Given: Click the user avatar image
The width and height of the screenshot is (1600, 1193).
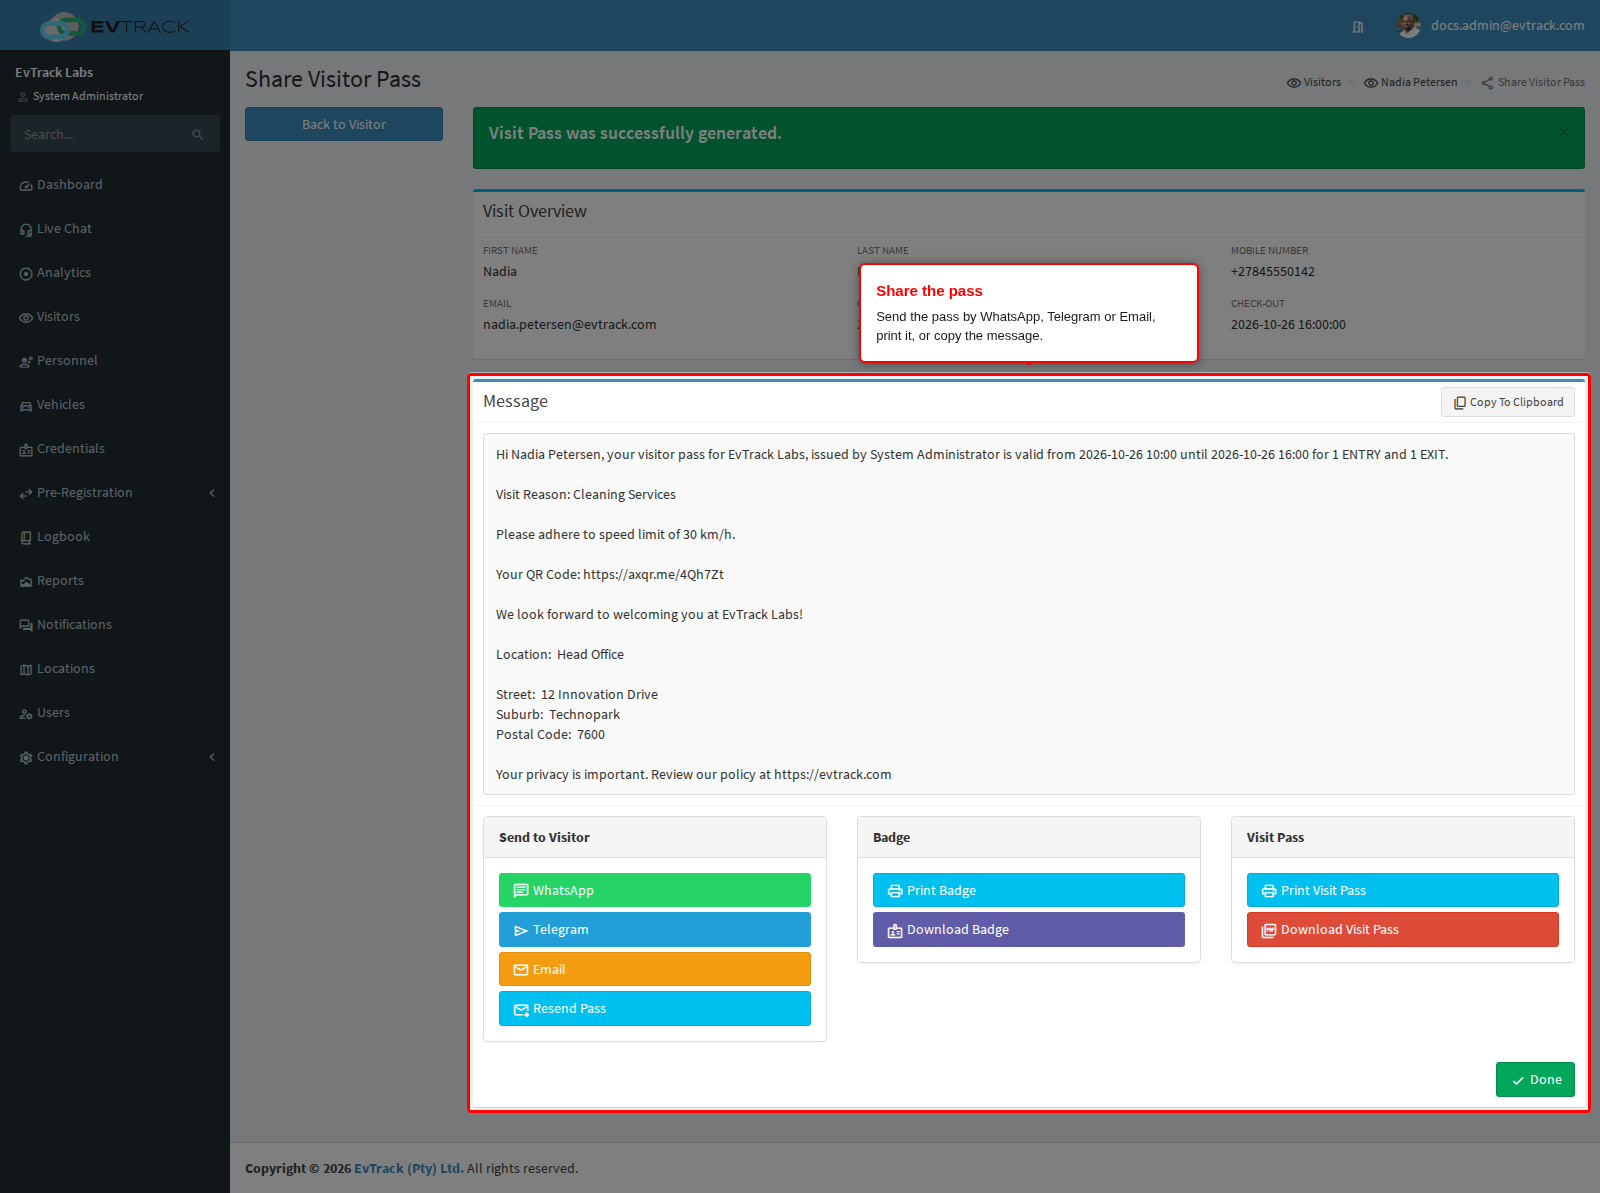Looking at the screenshot, I should [1409, 26].
